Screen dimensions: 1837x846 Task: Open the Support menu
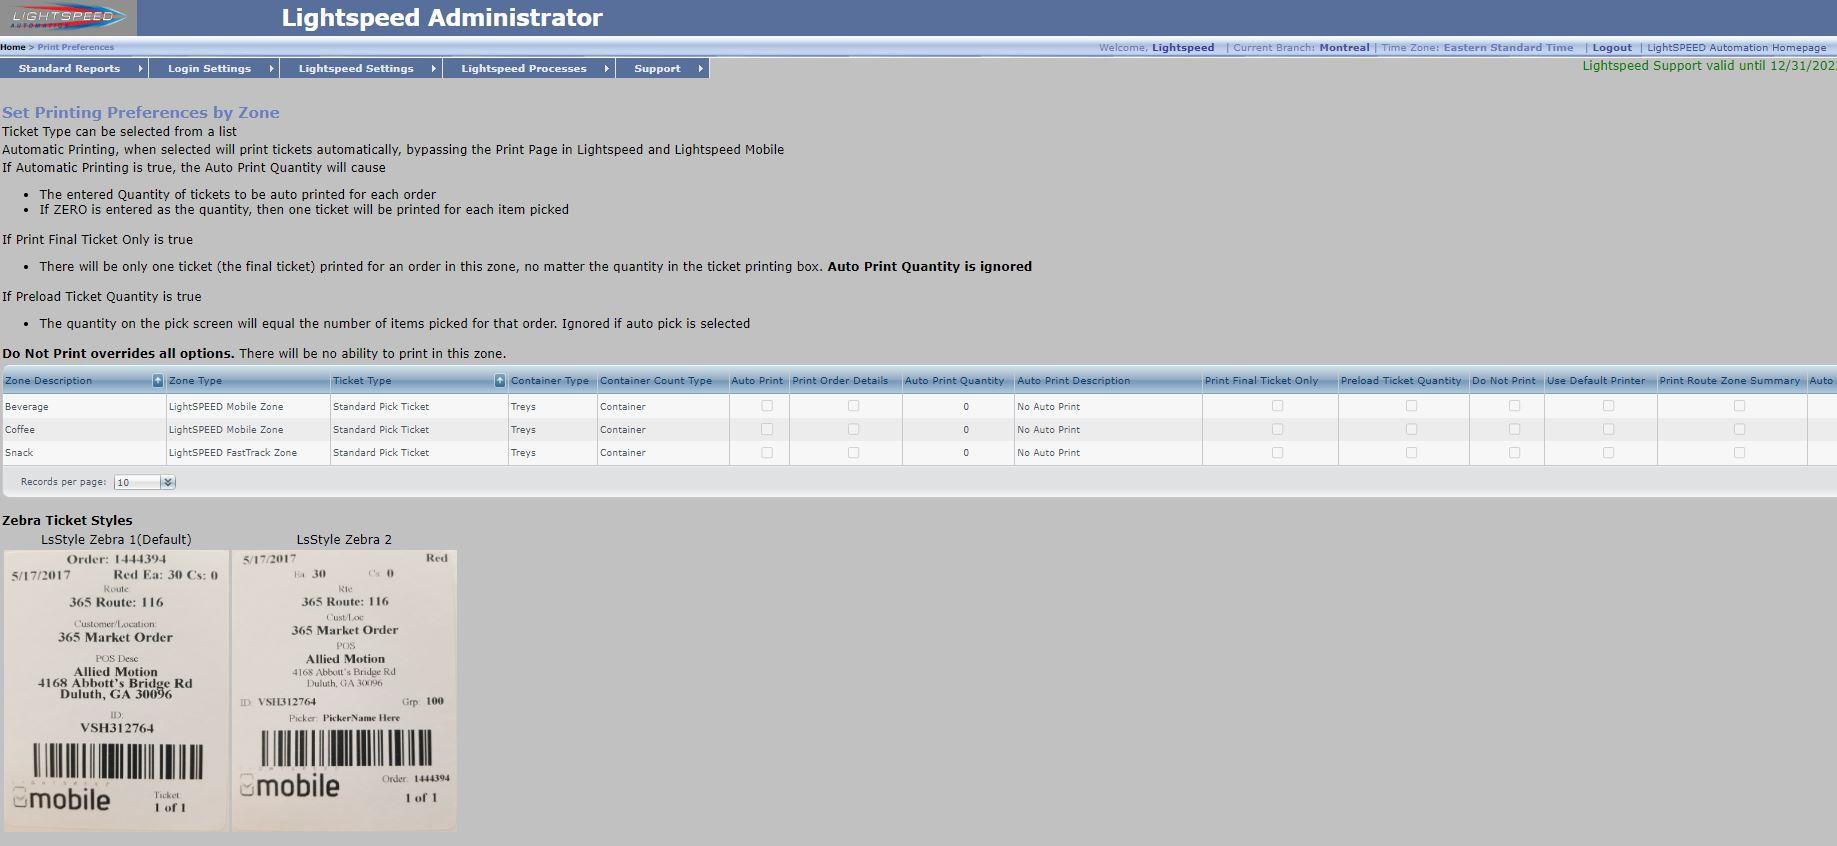click(x=657, y=68)
